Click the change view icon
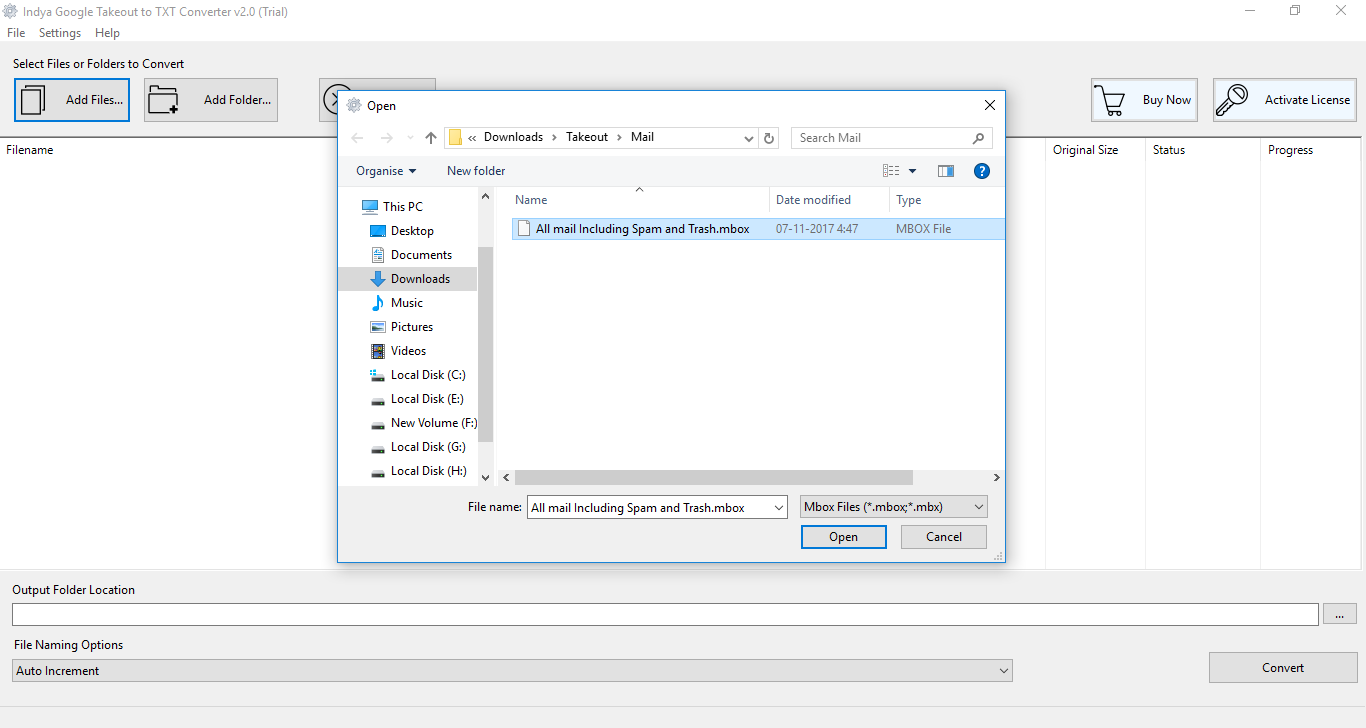This screenshot has height=728, width=1366. click(891, 171)
